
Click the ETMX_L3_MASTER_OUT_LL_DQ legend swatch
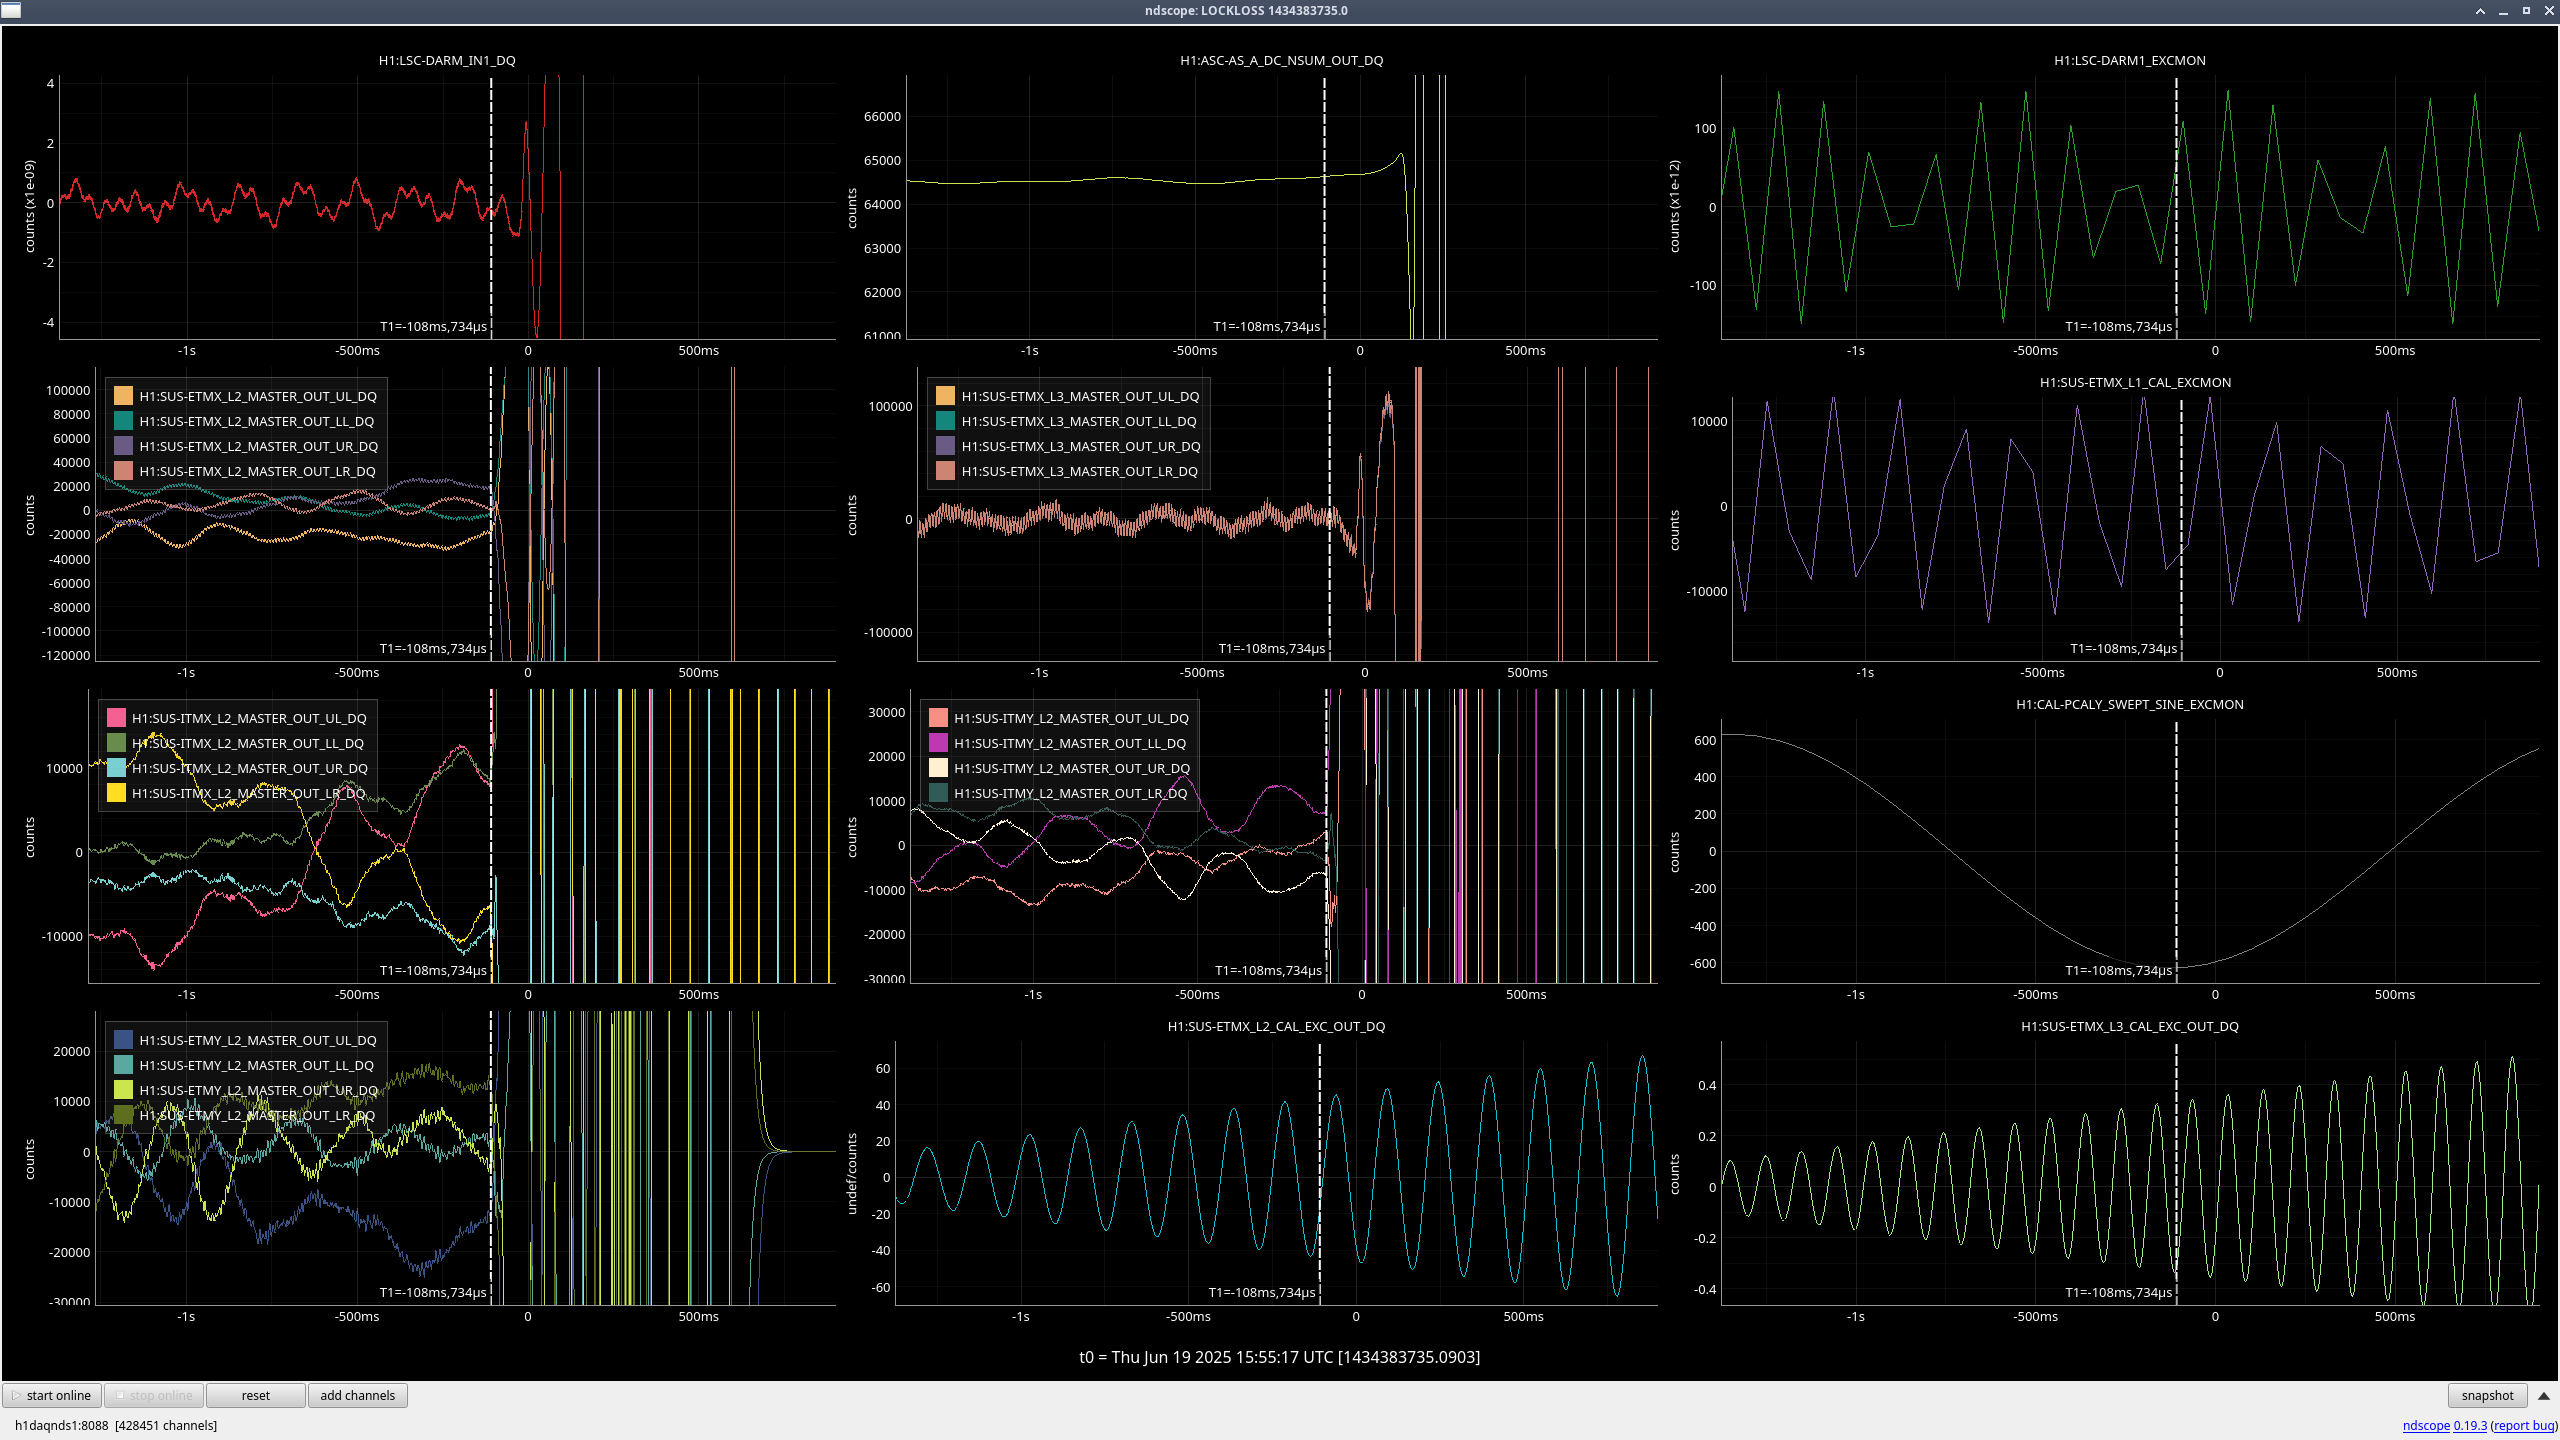tap(945, 421)
